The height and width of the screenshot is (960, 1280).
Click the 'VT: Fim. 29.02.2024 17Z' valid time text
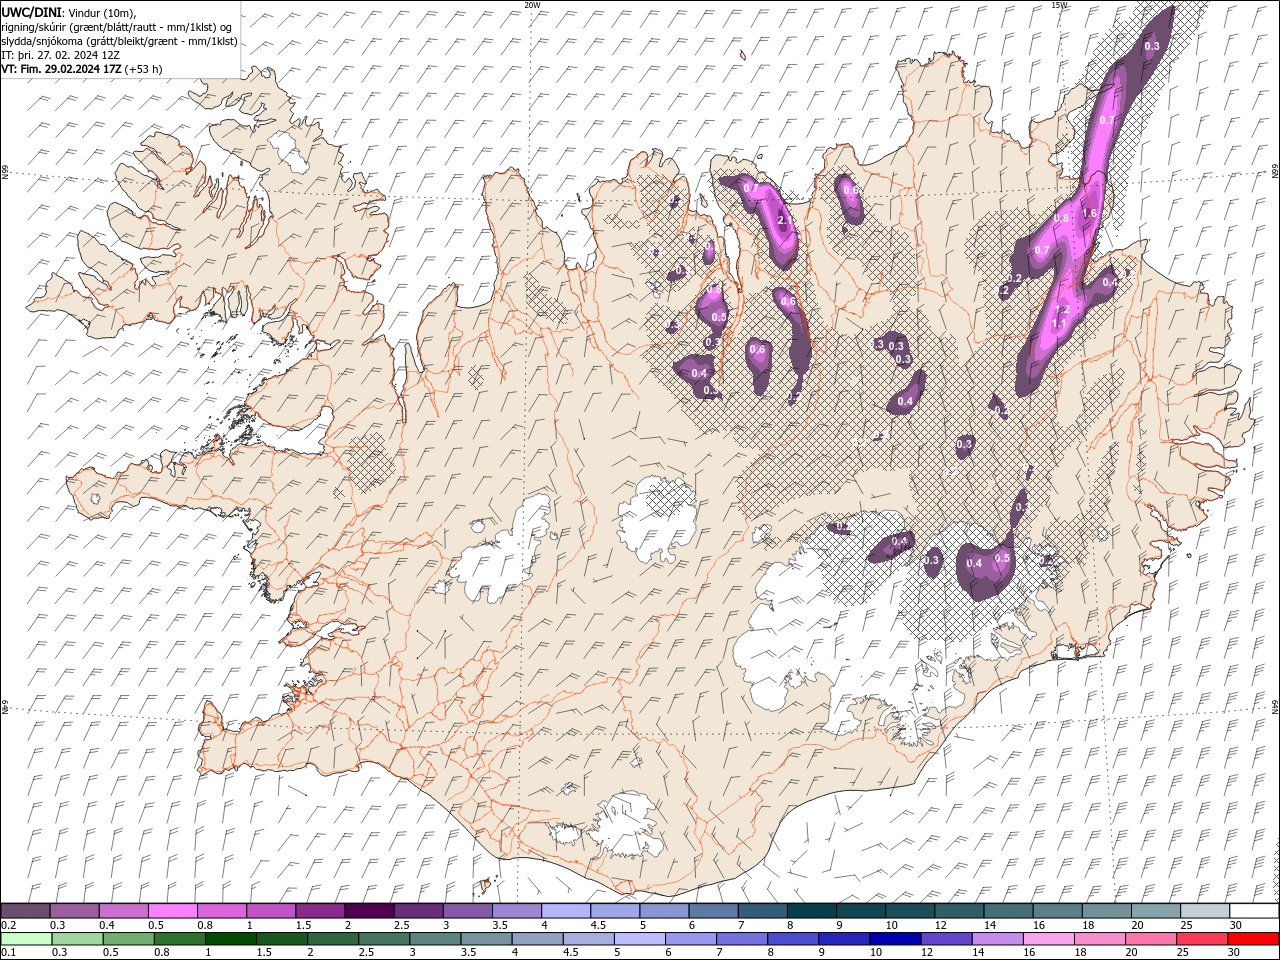62,69
